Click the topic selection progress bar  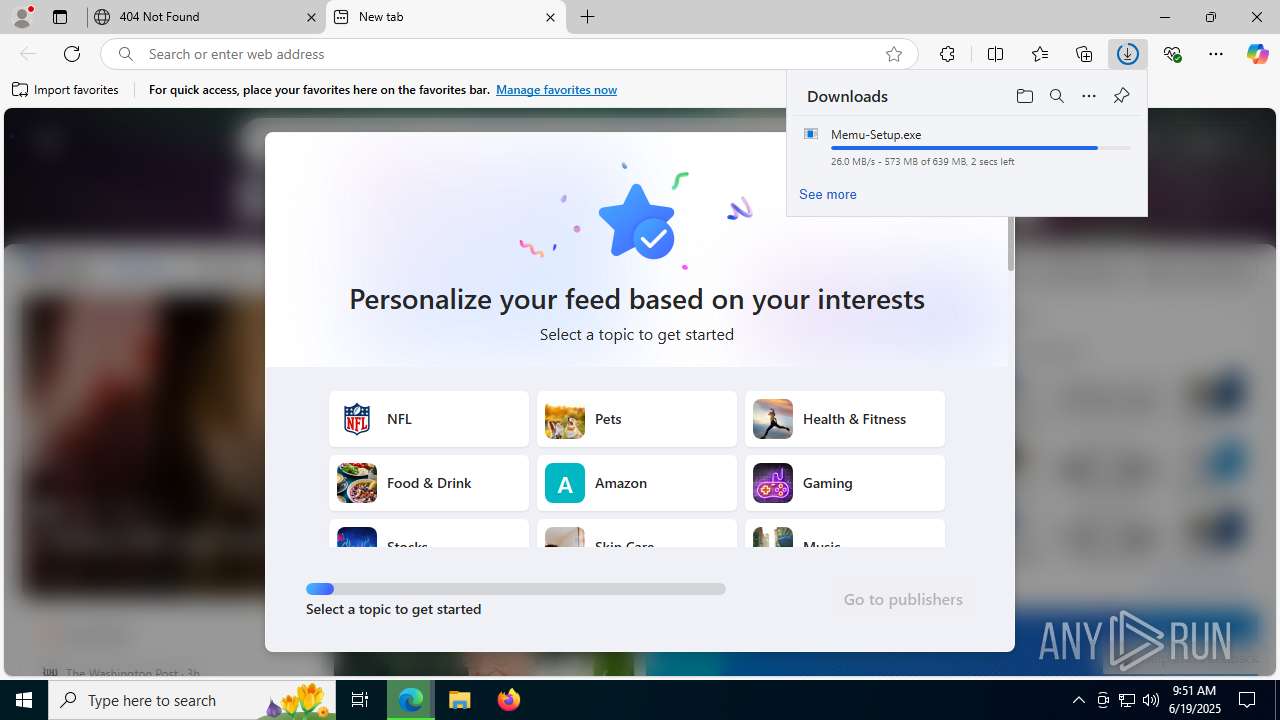(x=516, y=589)
